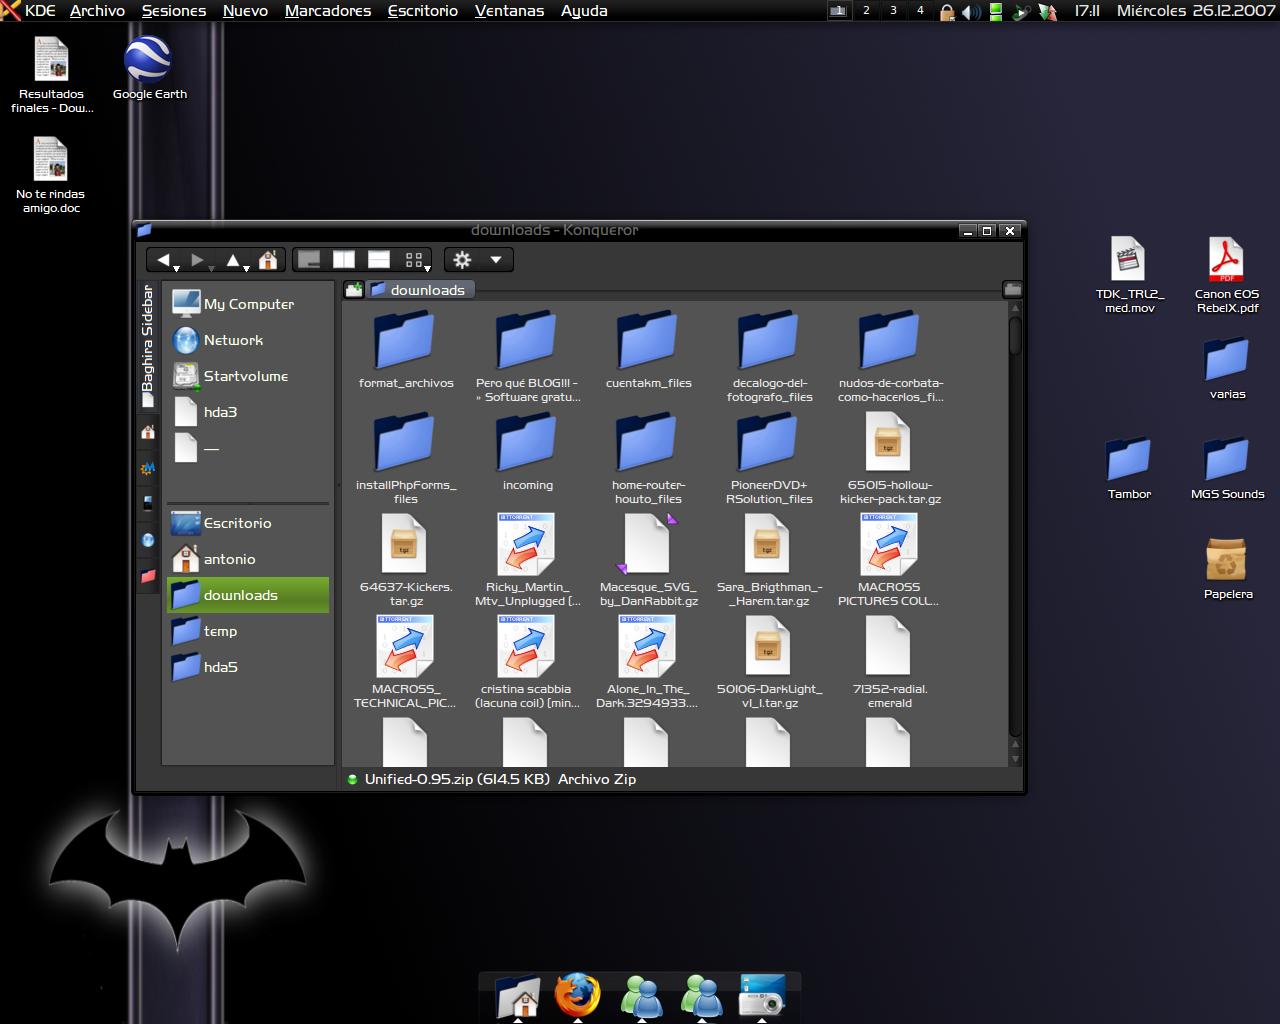Open the Archivo menu
This screenshot has width=1280, height=1024.
pyautogui.click(x=97, y=11)
